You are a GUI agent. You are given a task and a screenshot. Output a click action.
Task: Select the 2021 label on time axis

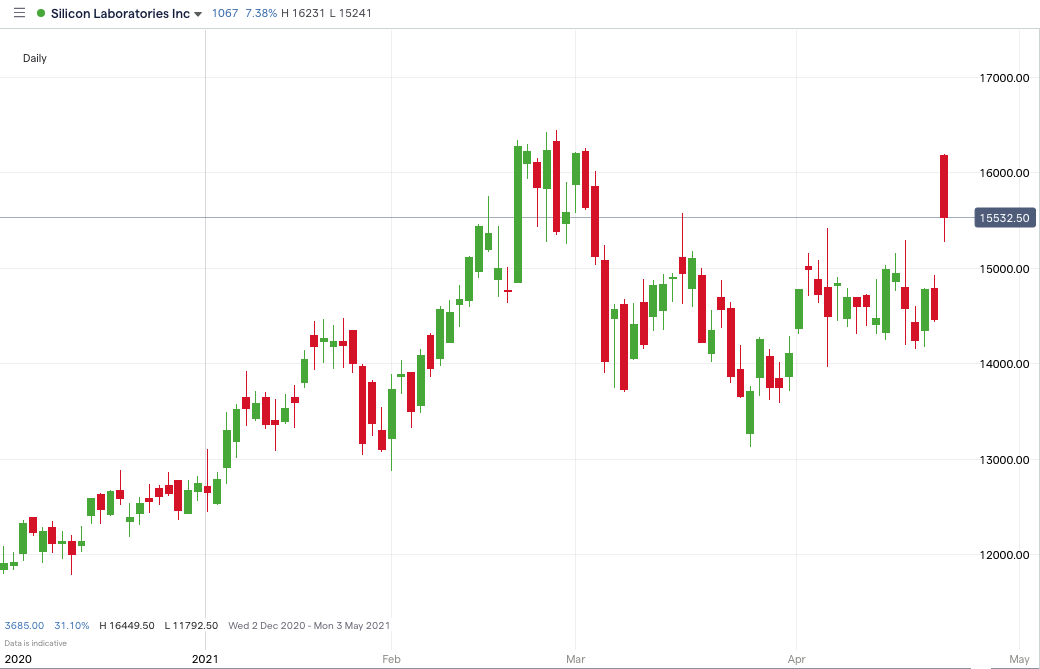pos(204,659)
